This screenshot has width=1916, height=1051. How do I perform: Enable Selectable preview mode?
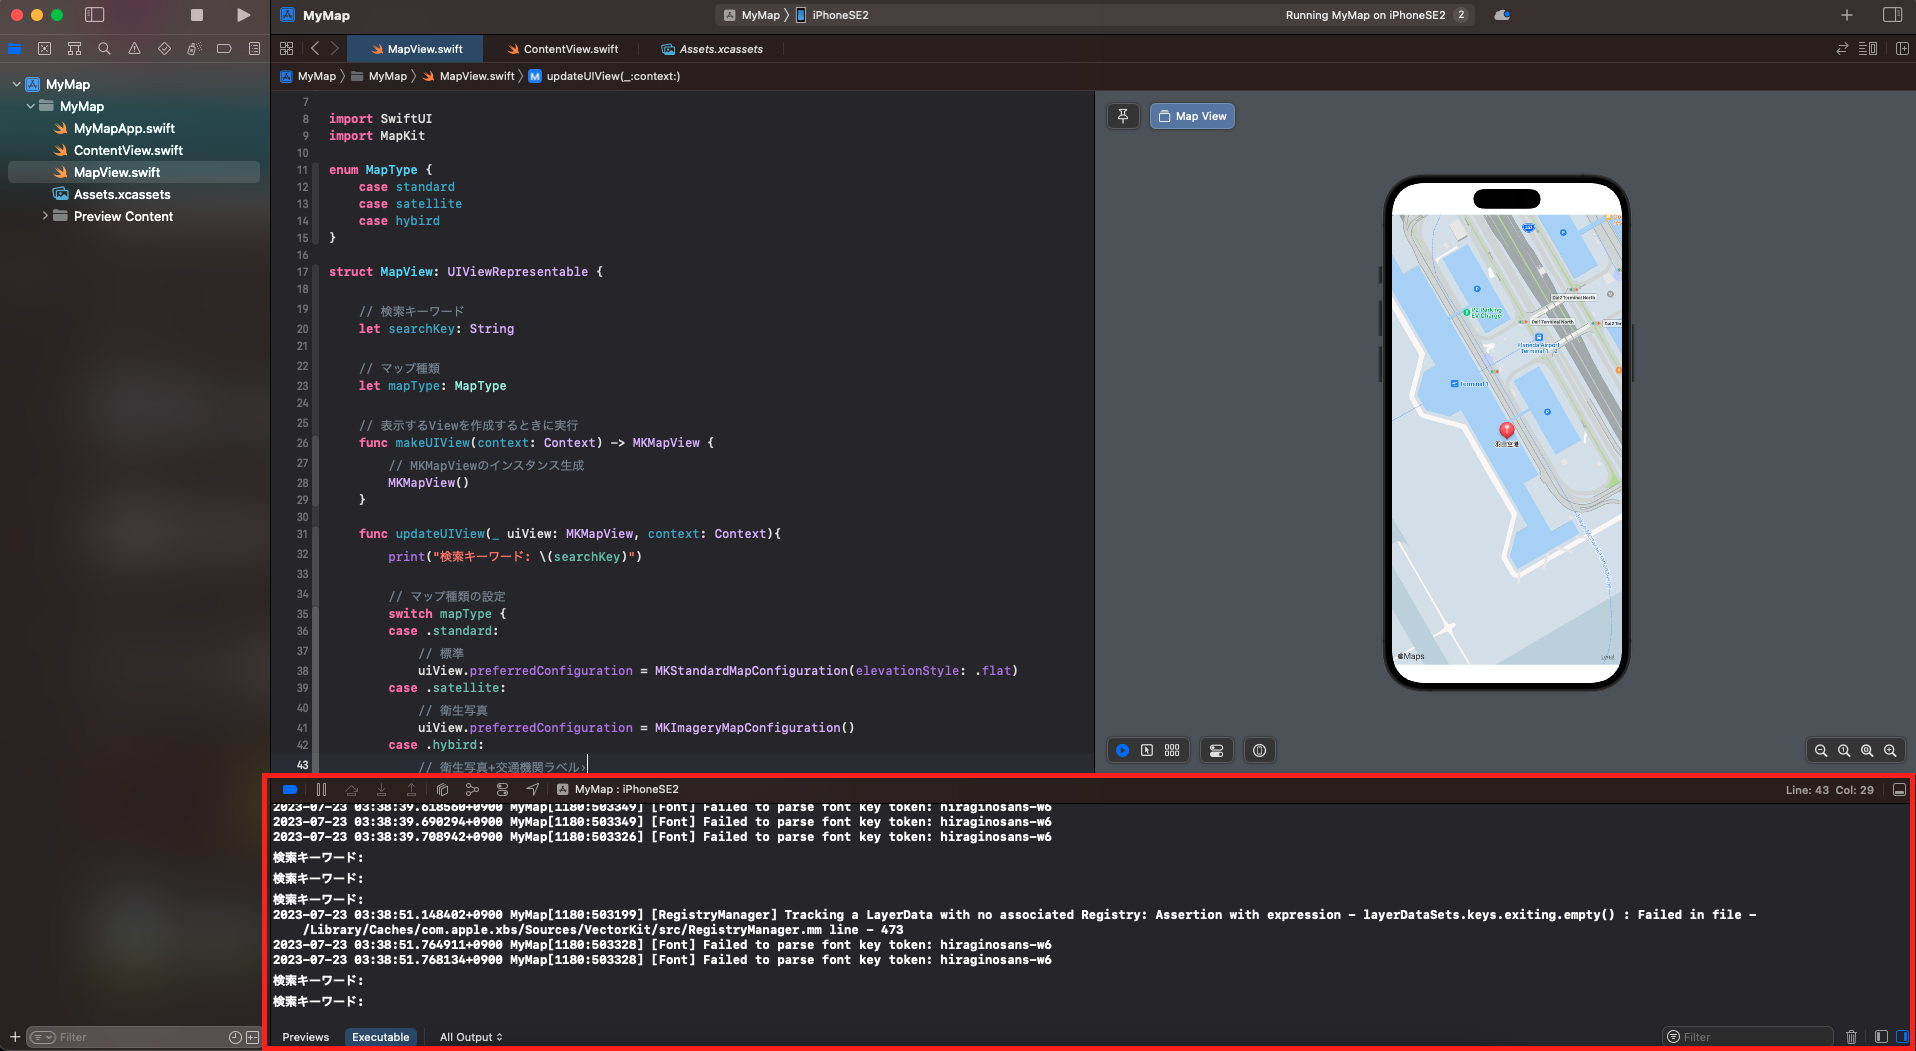1147,750
